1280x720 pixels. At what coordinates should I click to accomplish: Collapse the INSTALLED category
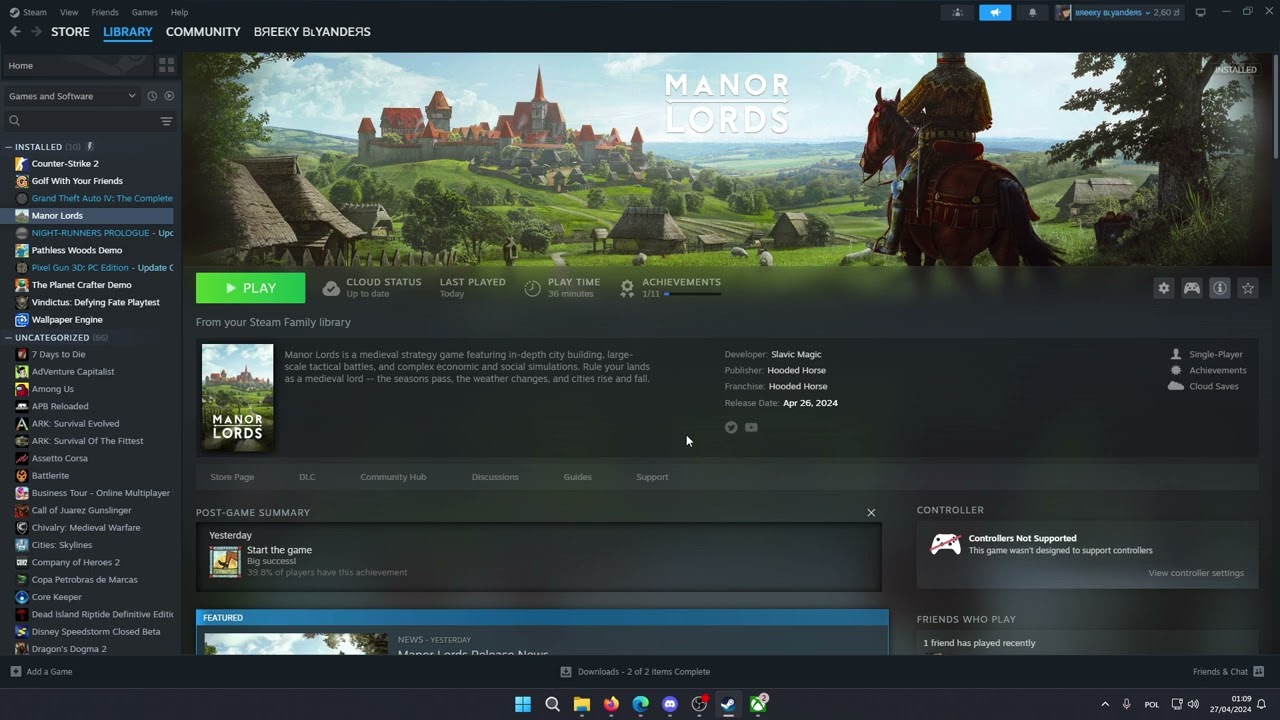click(9, 147)
